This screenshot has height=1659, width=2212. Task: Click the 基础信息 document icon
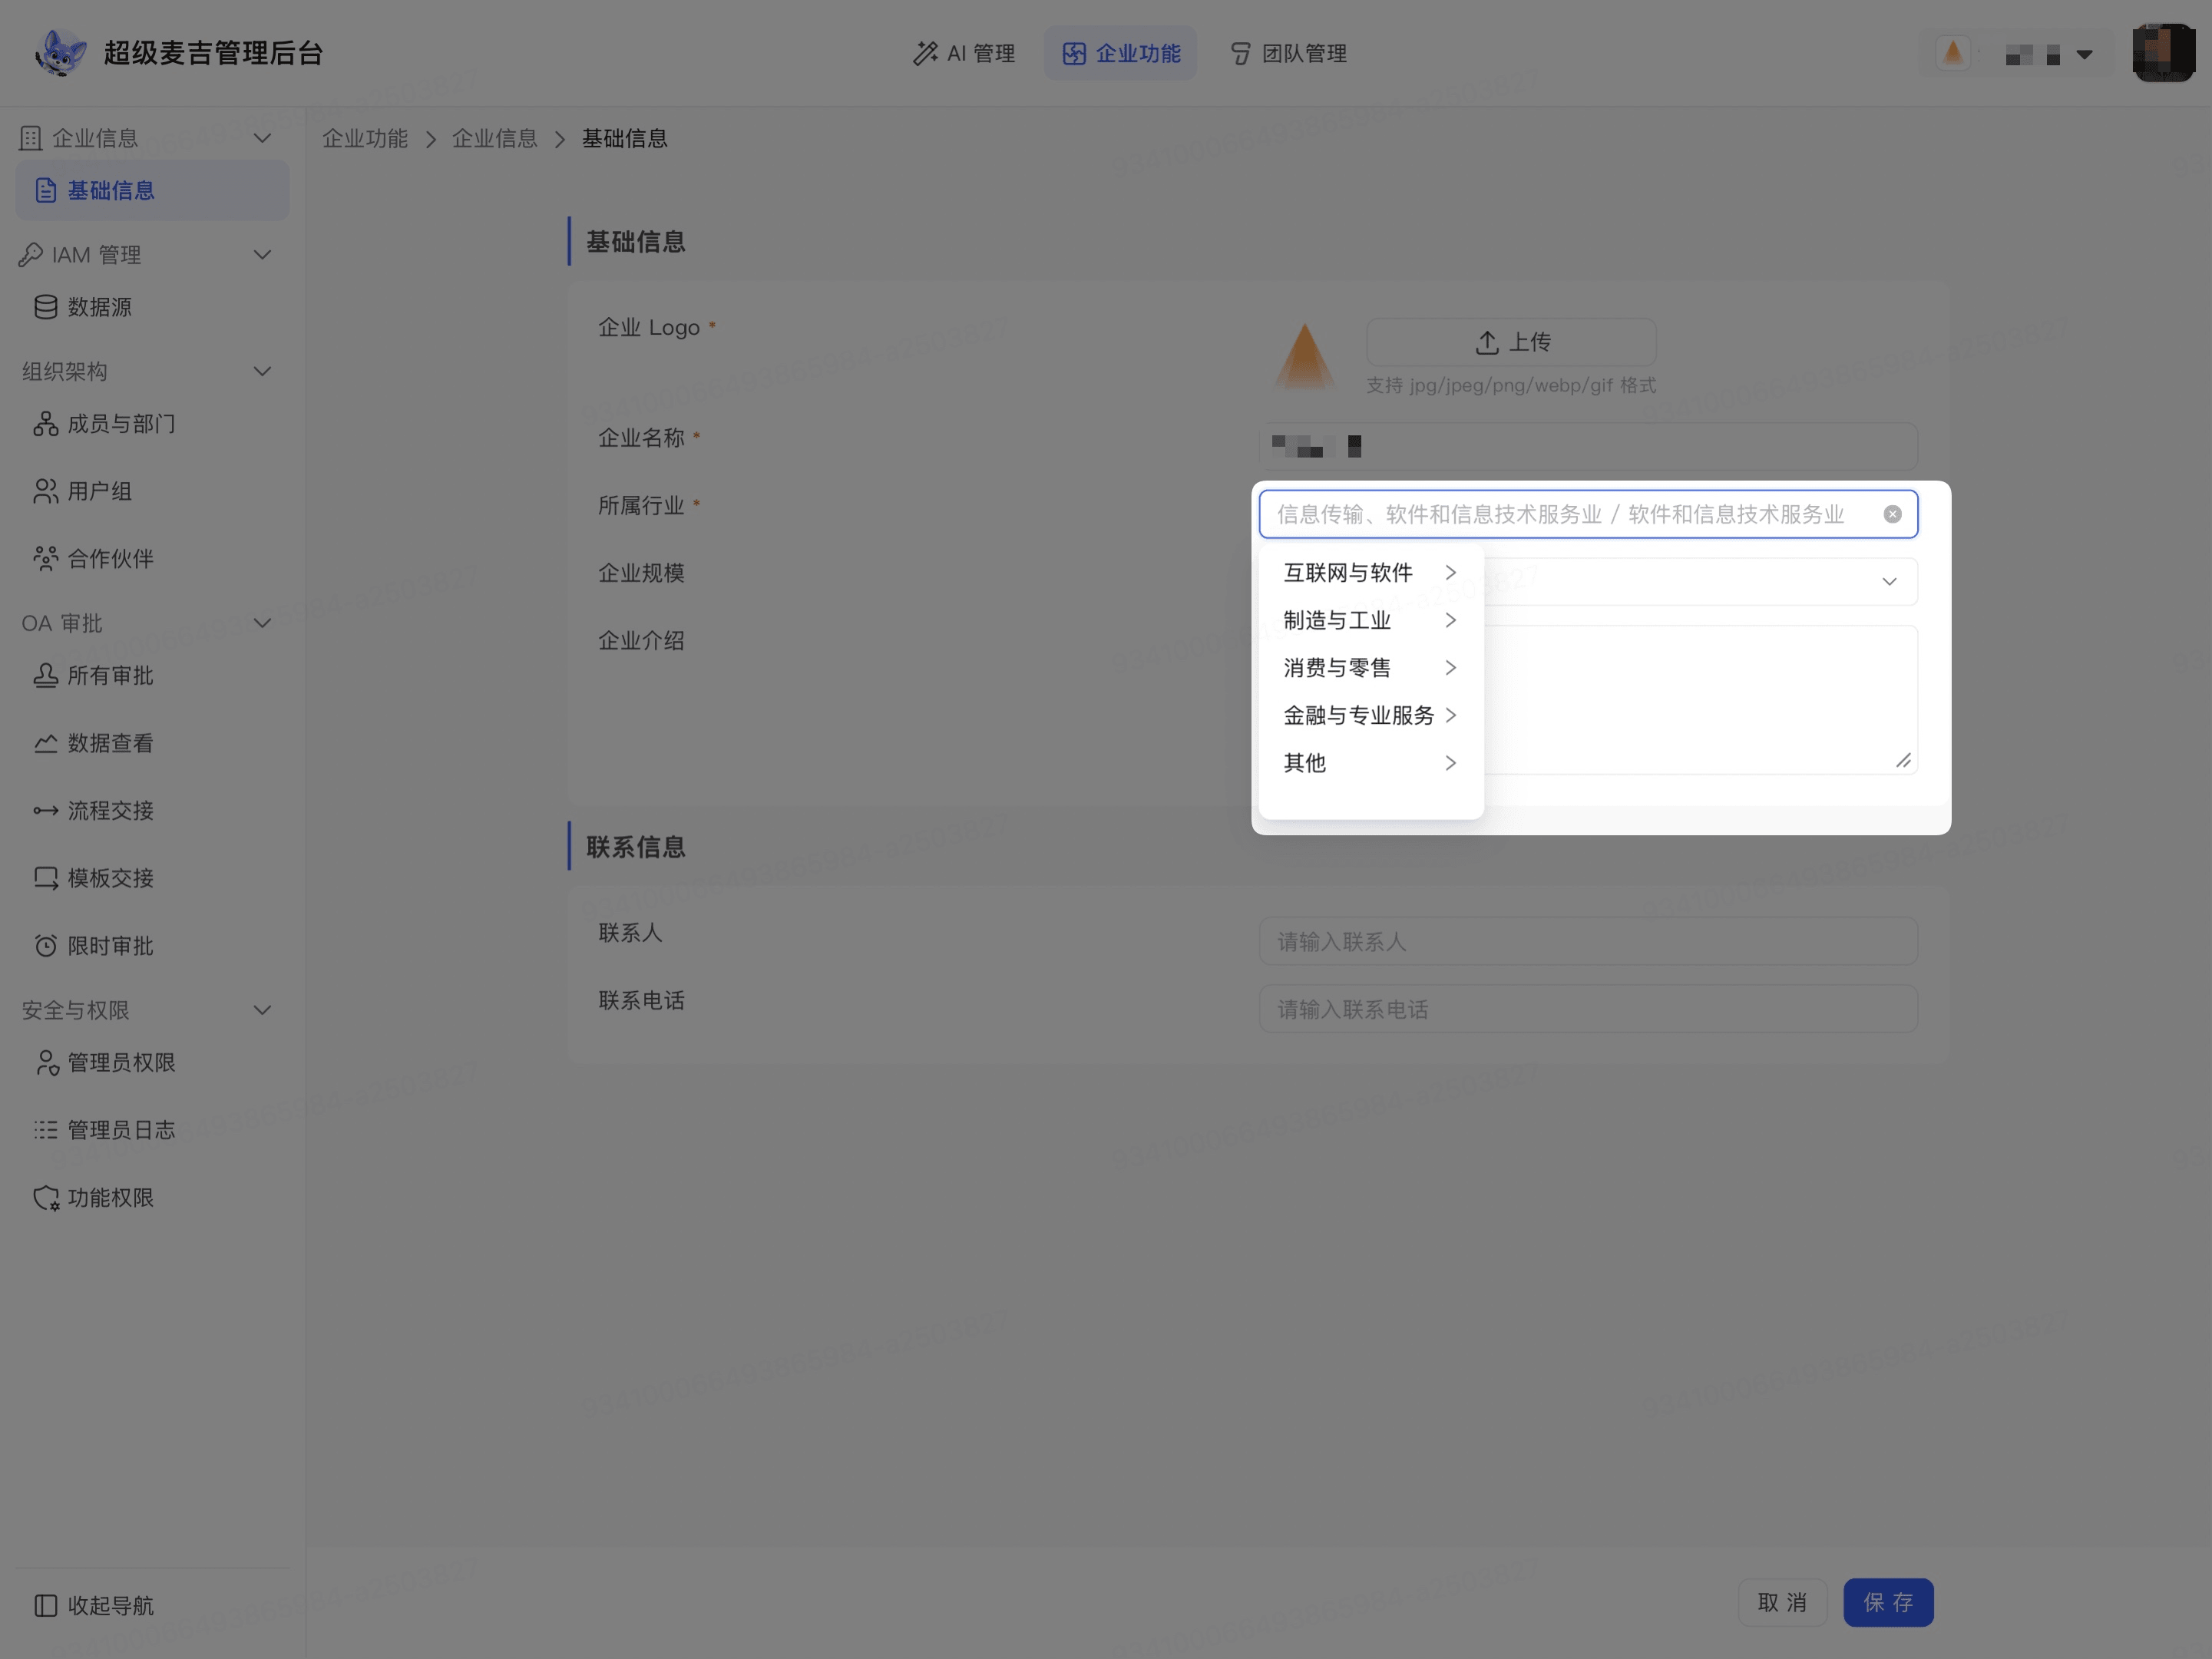(46, 190)
